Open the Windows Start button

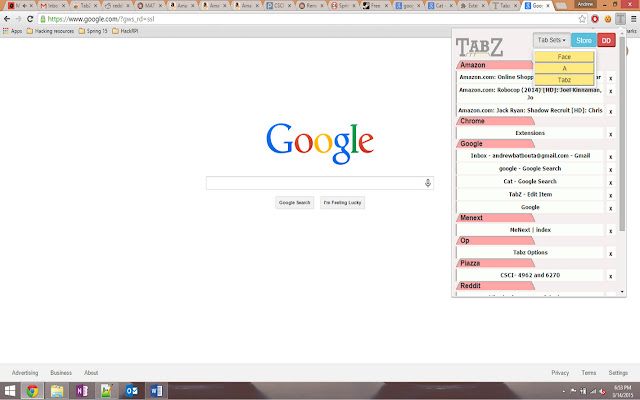point(9,391)
